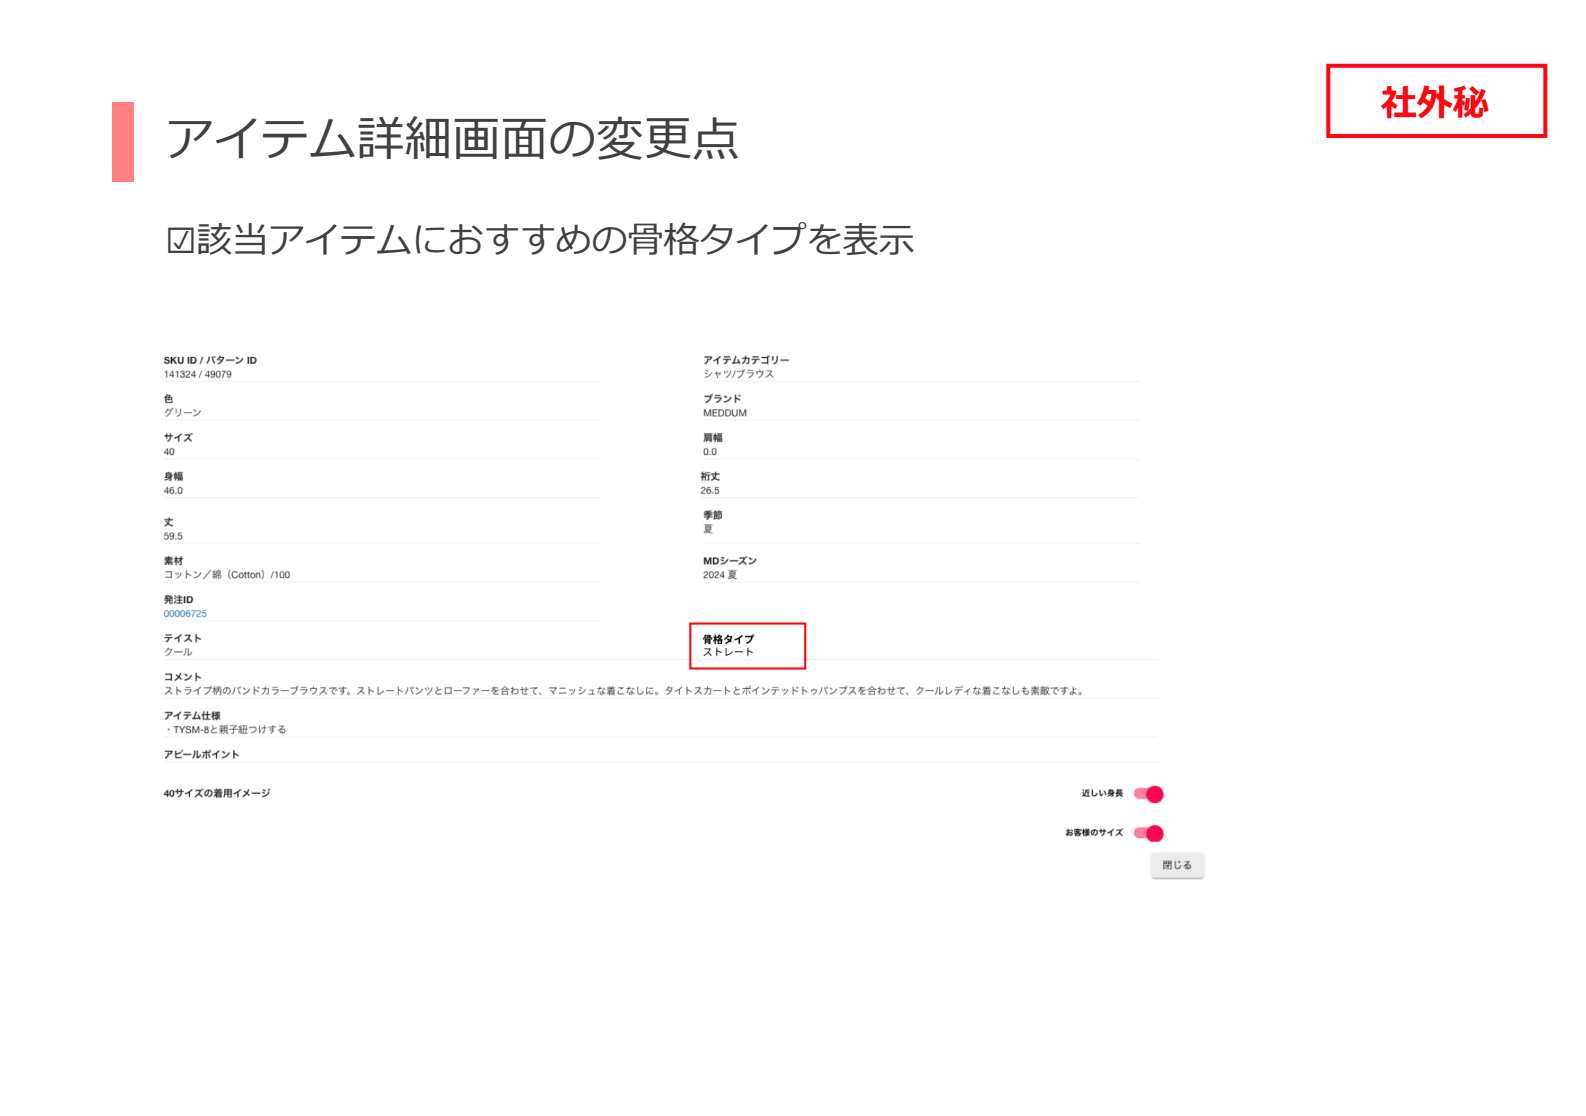Click the 素材 value コットン／綿 (Cotton) /100
The image size is (1586, 1116).
point(227,575)
